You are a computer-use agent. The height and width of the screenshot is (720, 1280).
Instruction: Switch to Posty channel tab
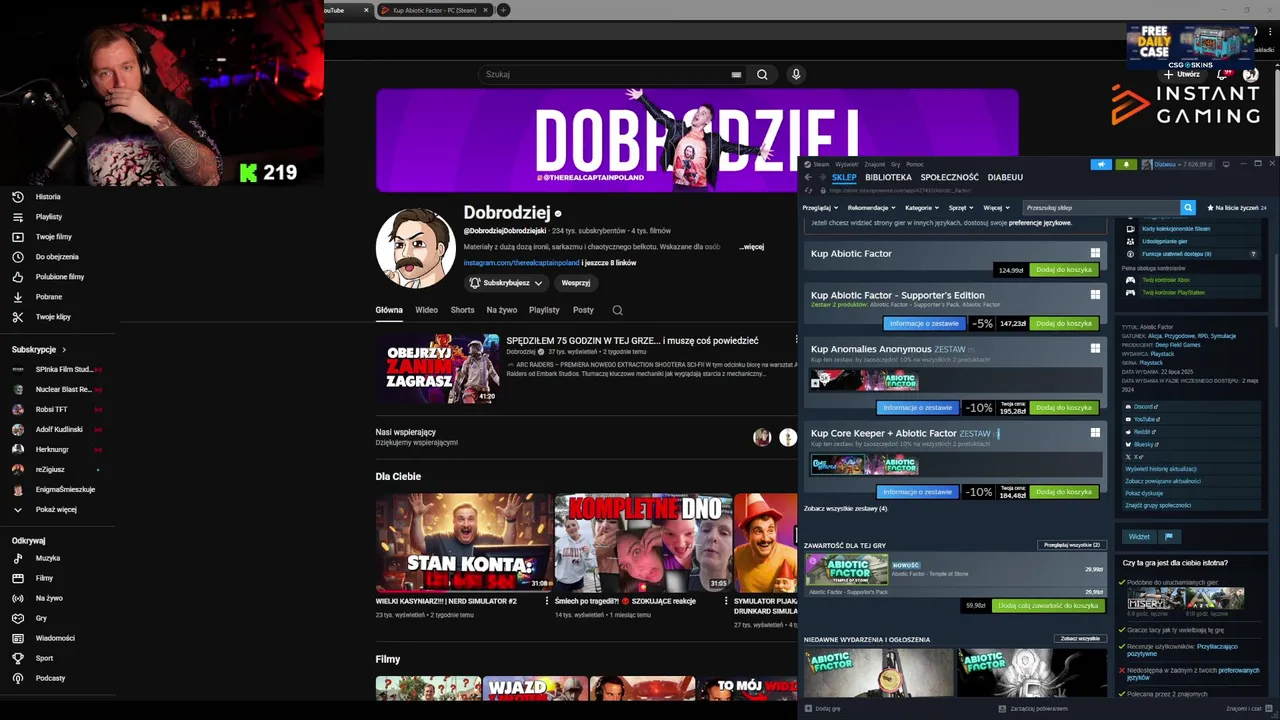pos(583,310)
